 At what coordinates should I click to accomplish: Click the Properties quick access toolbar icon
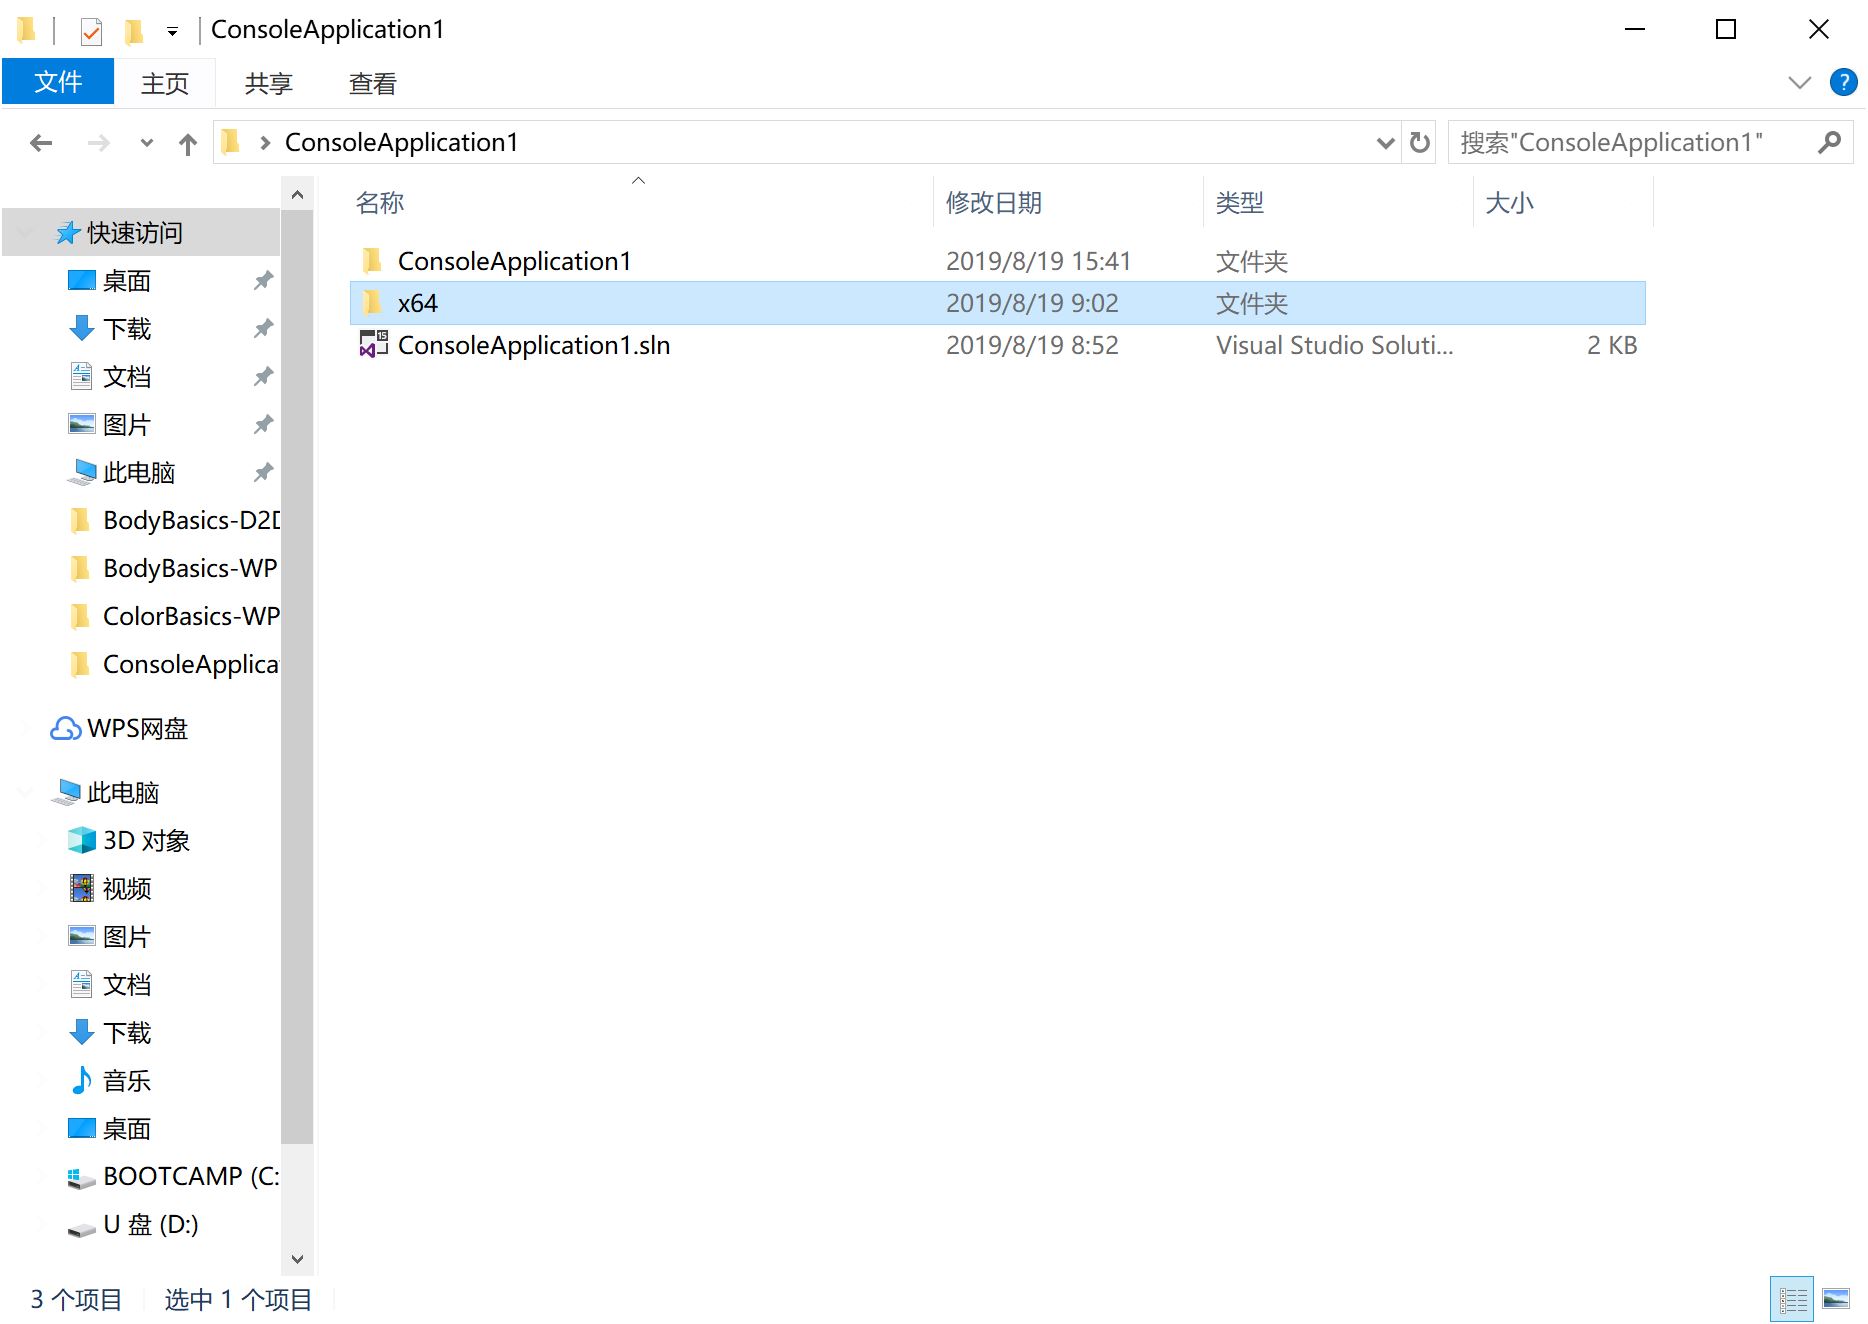(x=91, y=31)
